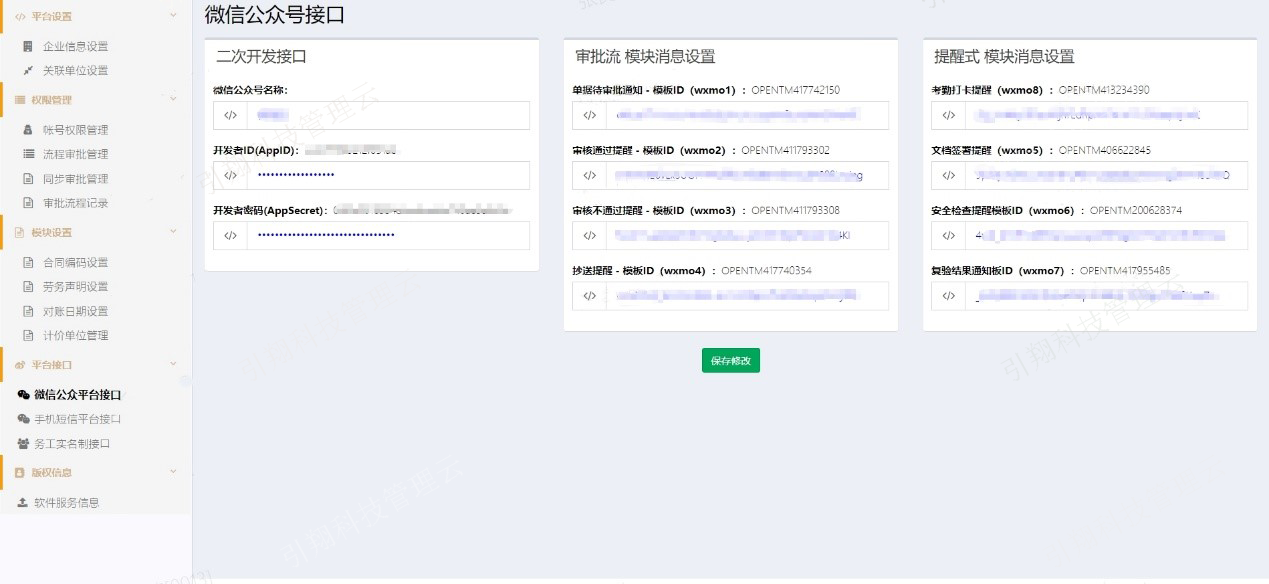Collapse the 权限管理 section chevron
The height and width of the screenshot is (584, 1269).
(173, 100)
